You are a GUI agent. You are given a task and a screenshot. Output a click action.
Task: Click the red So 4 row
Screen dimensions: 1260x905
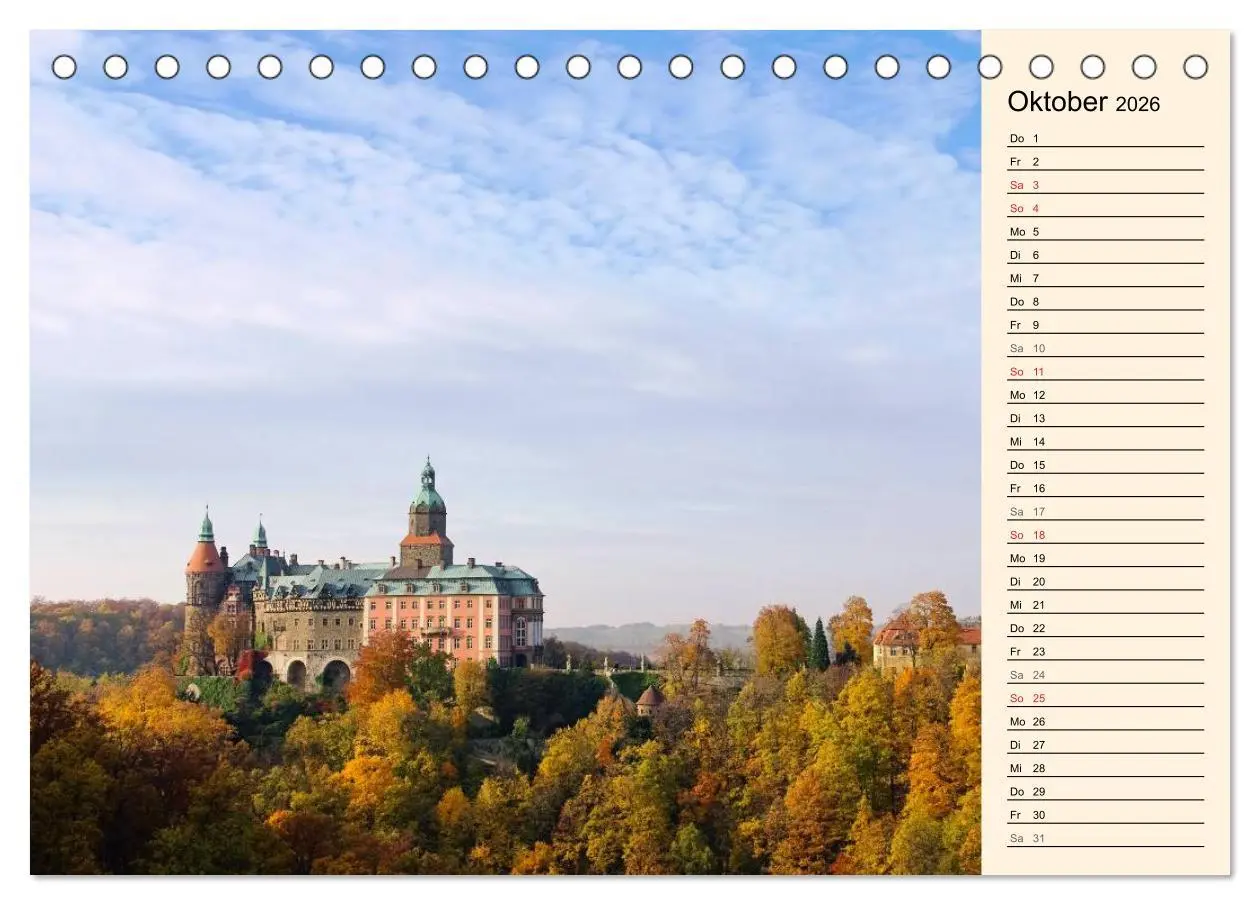[x=1105, y=208]
